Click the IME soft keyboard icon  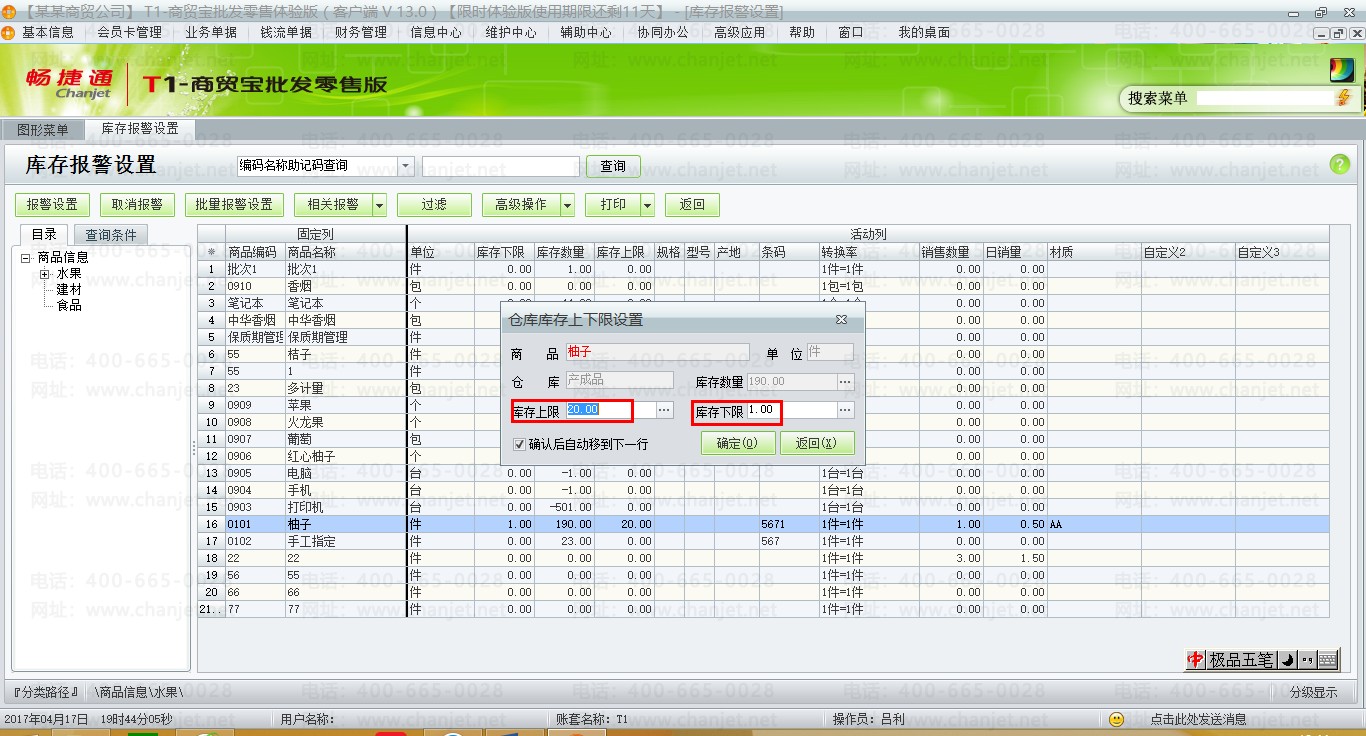(x=1327, y=660)
